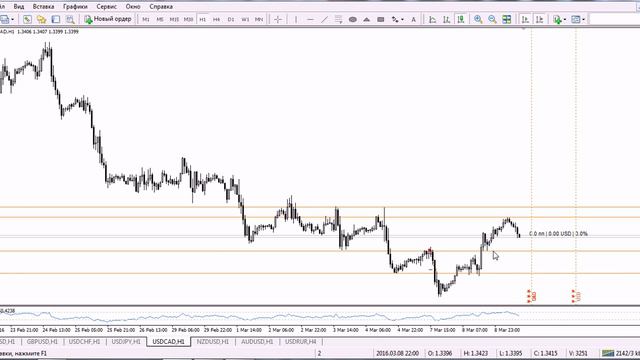Switch to the GBPUSD,H1 chart tab

click(x=42, y=342)
